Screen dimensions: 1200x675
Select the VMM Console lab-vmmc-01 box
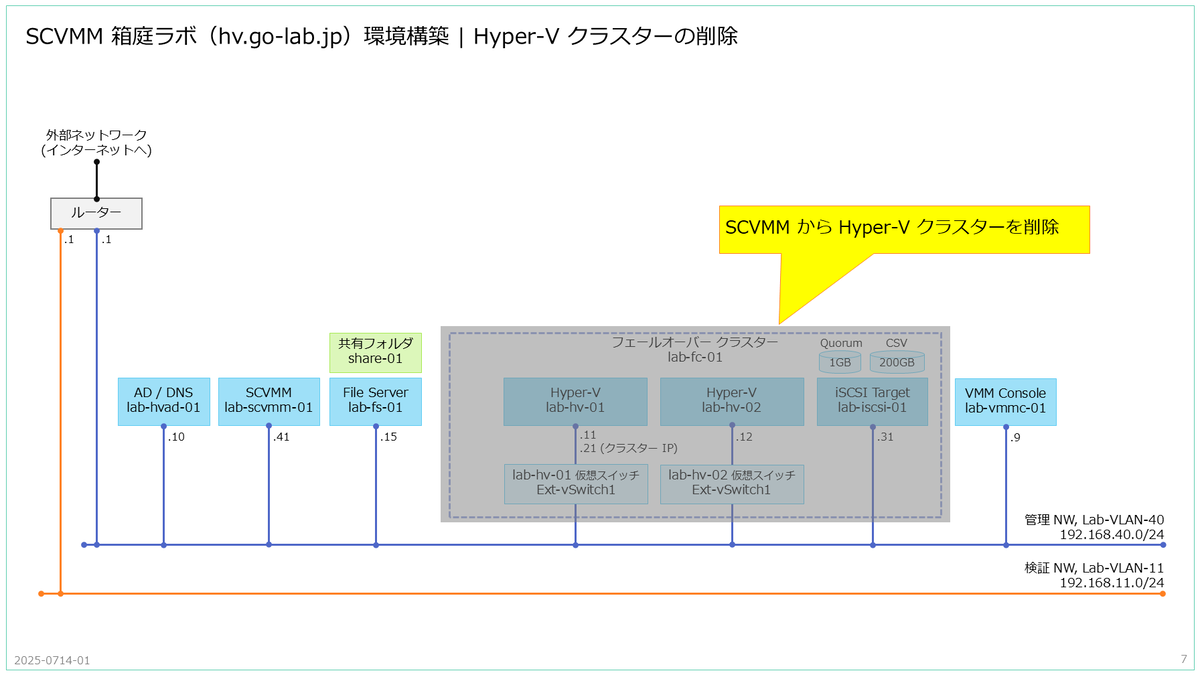(x=1006, y=401)
